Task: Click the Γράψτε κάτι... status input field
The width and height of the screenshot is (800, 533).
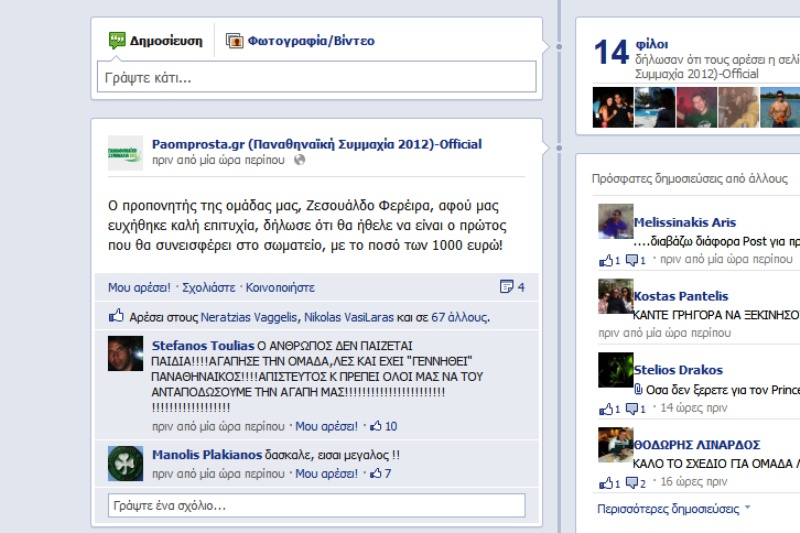Action: point(316,77)
